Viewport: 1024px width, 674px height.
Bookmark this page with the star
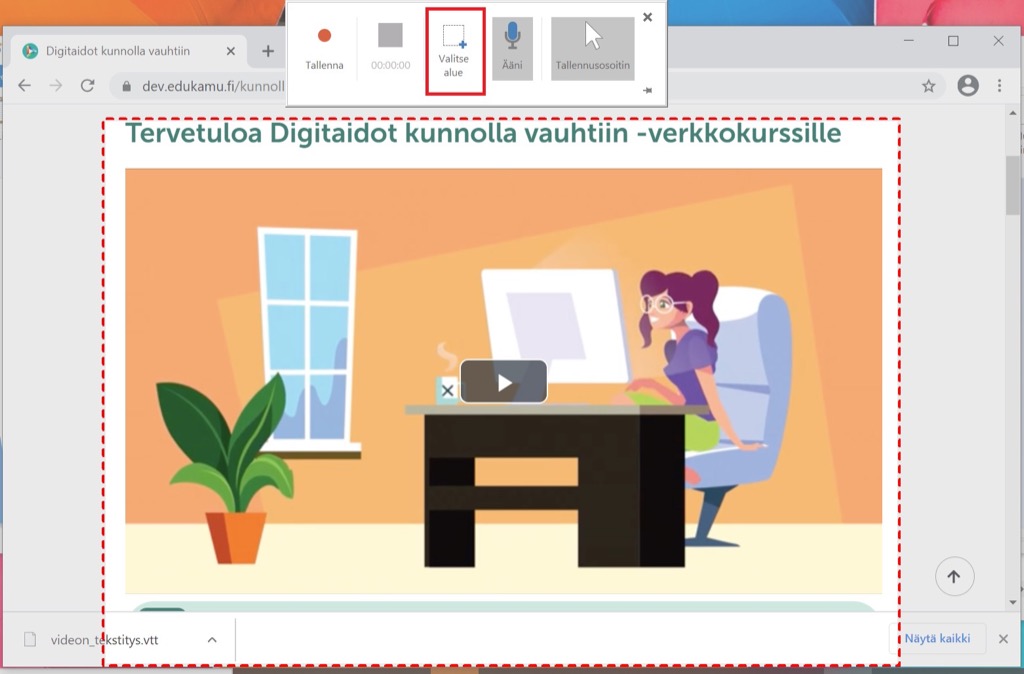[928, 86]
